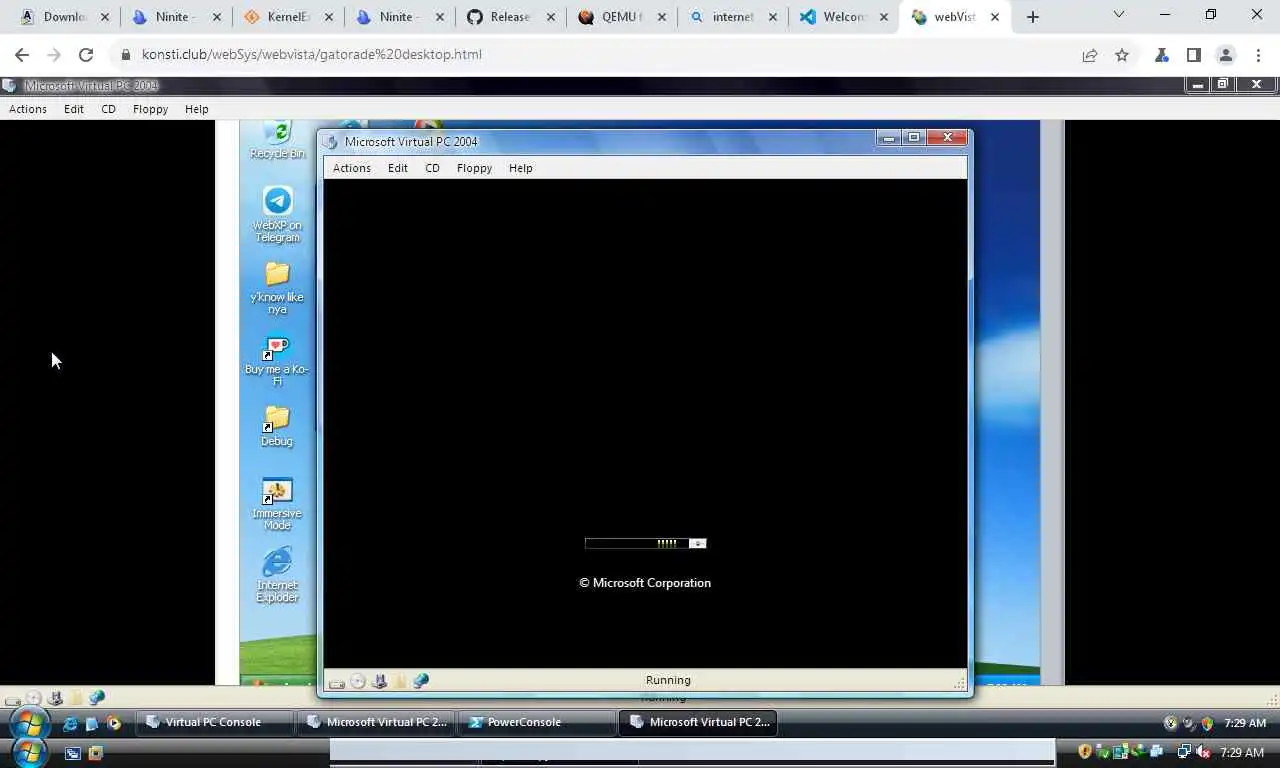Select the Debug folder icon
The height and width of the screenshot is (768, 1280).
click(277, 427)
